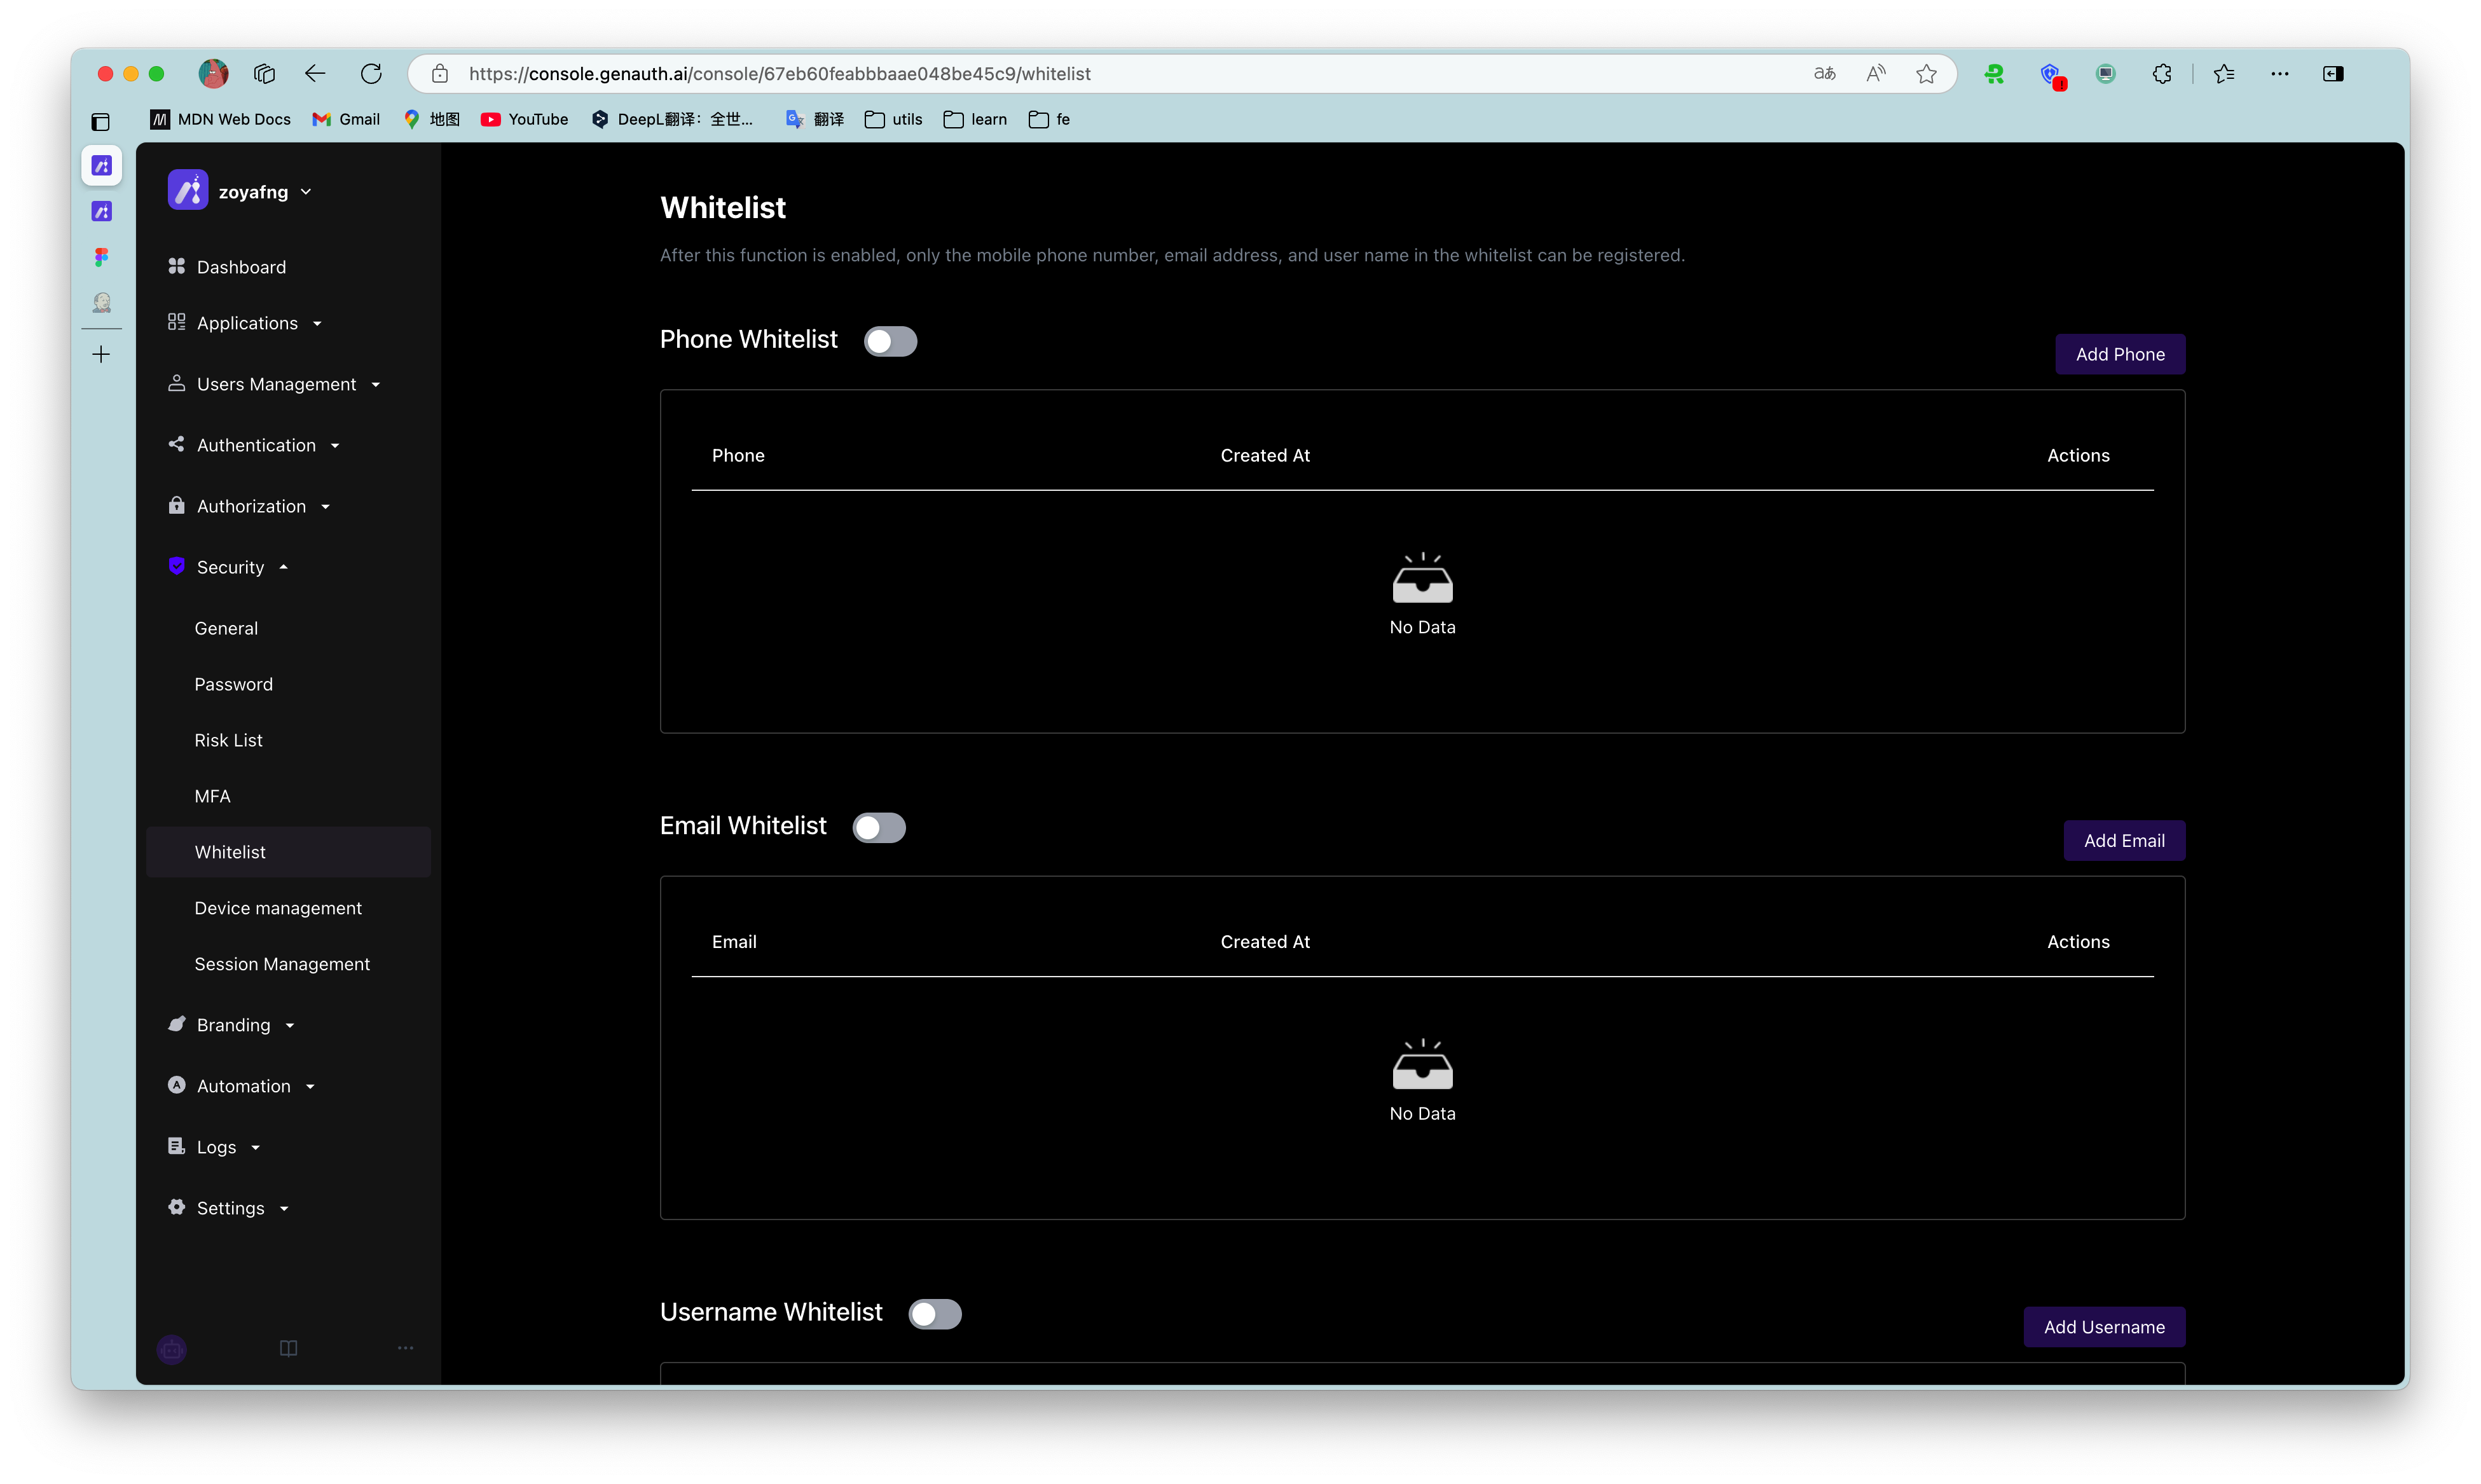
Task: Click the translate icon in address bar
Action: [1824, 73]
